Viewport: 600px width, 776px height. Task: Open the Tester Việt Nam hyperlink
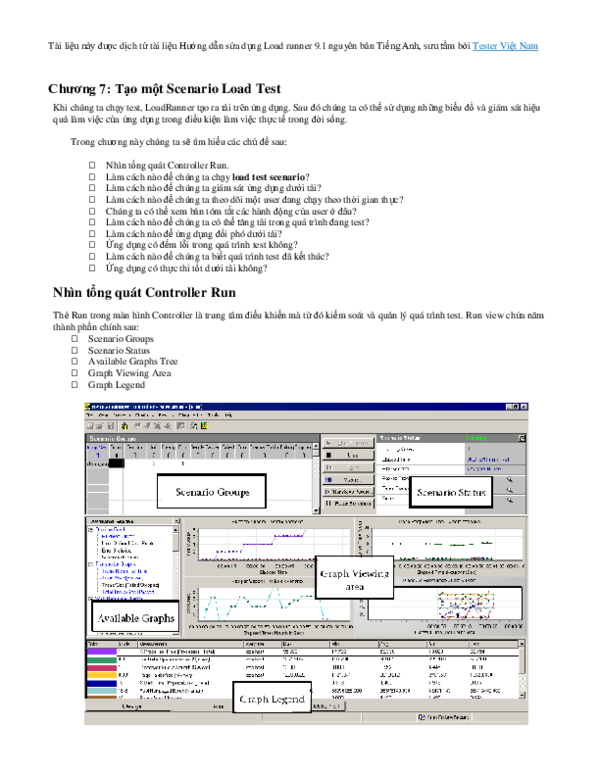pos(505,46)
